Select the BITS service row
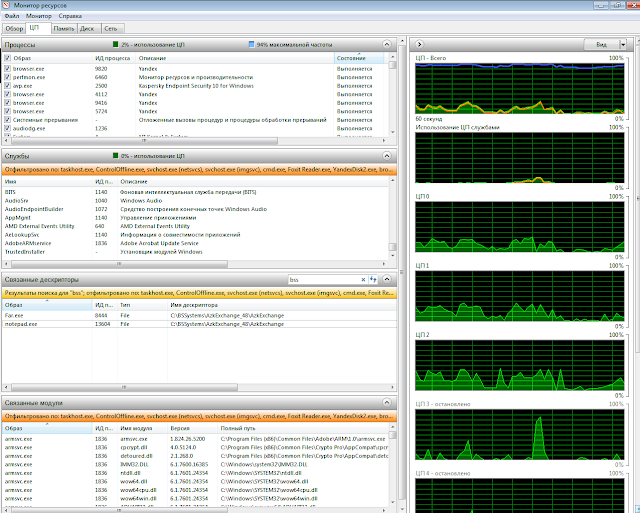This screenshot has height=513, width=640. (195, 192)
